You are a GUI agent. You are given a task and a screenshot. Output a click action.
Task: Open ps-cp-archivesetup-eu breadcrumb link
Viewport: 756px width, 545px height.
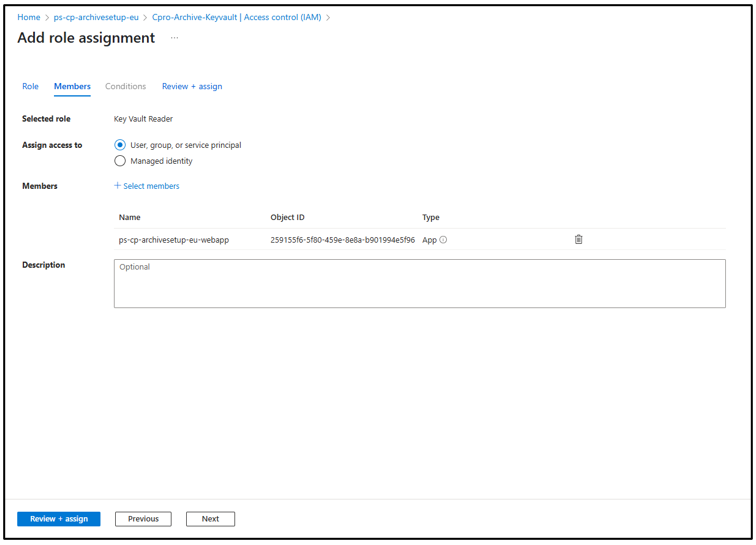(x=96, y=17)
